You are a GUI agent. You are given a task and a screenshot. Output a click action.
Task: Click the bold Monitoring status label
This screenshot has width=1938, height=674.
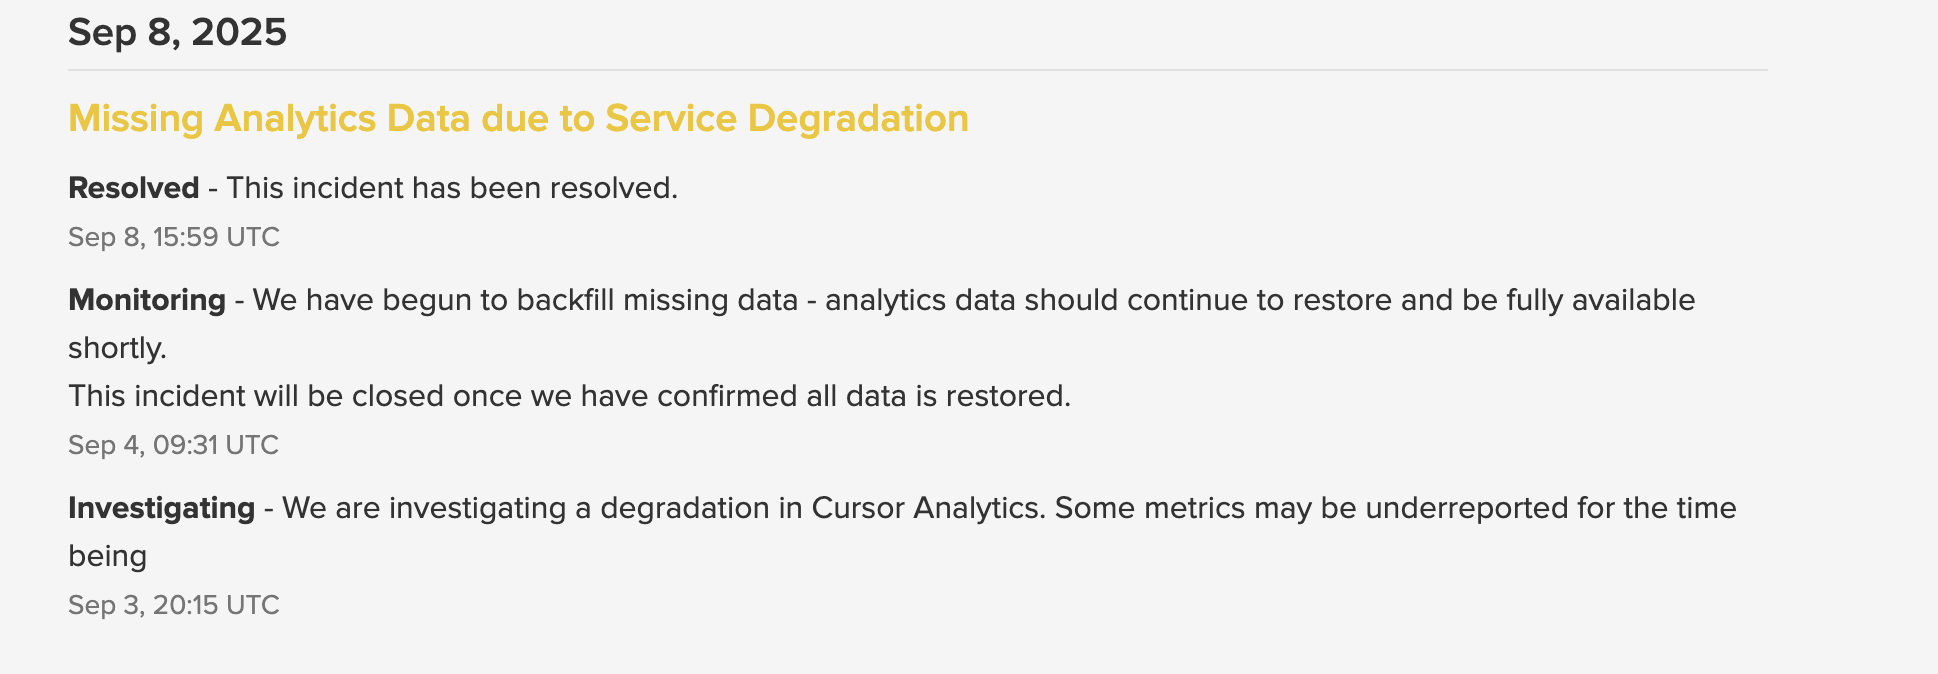pos(147,300)
